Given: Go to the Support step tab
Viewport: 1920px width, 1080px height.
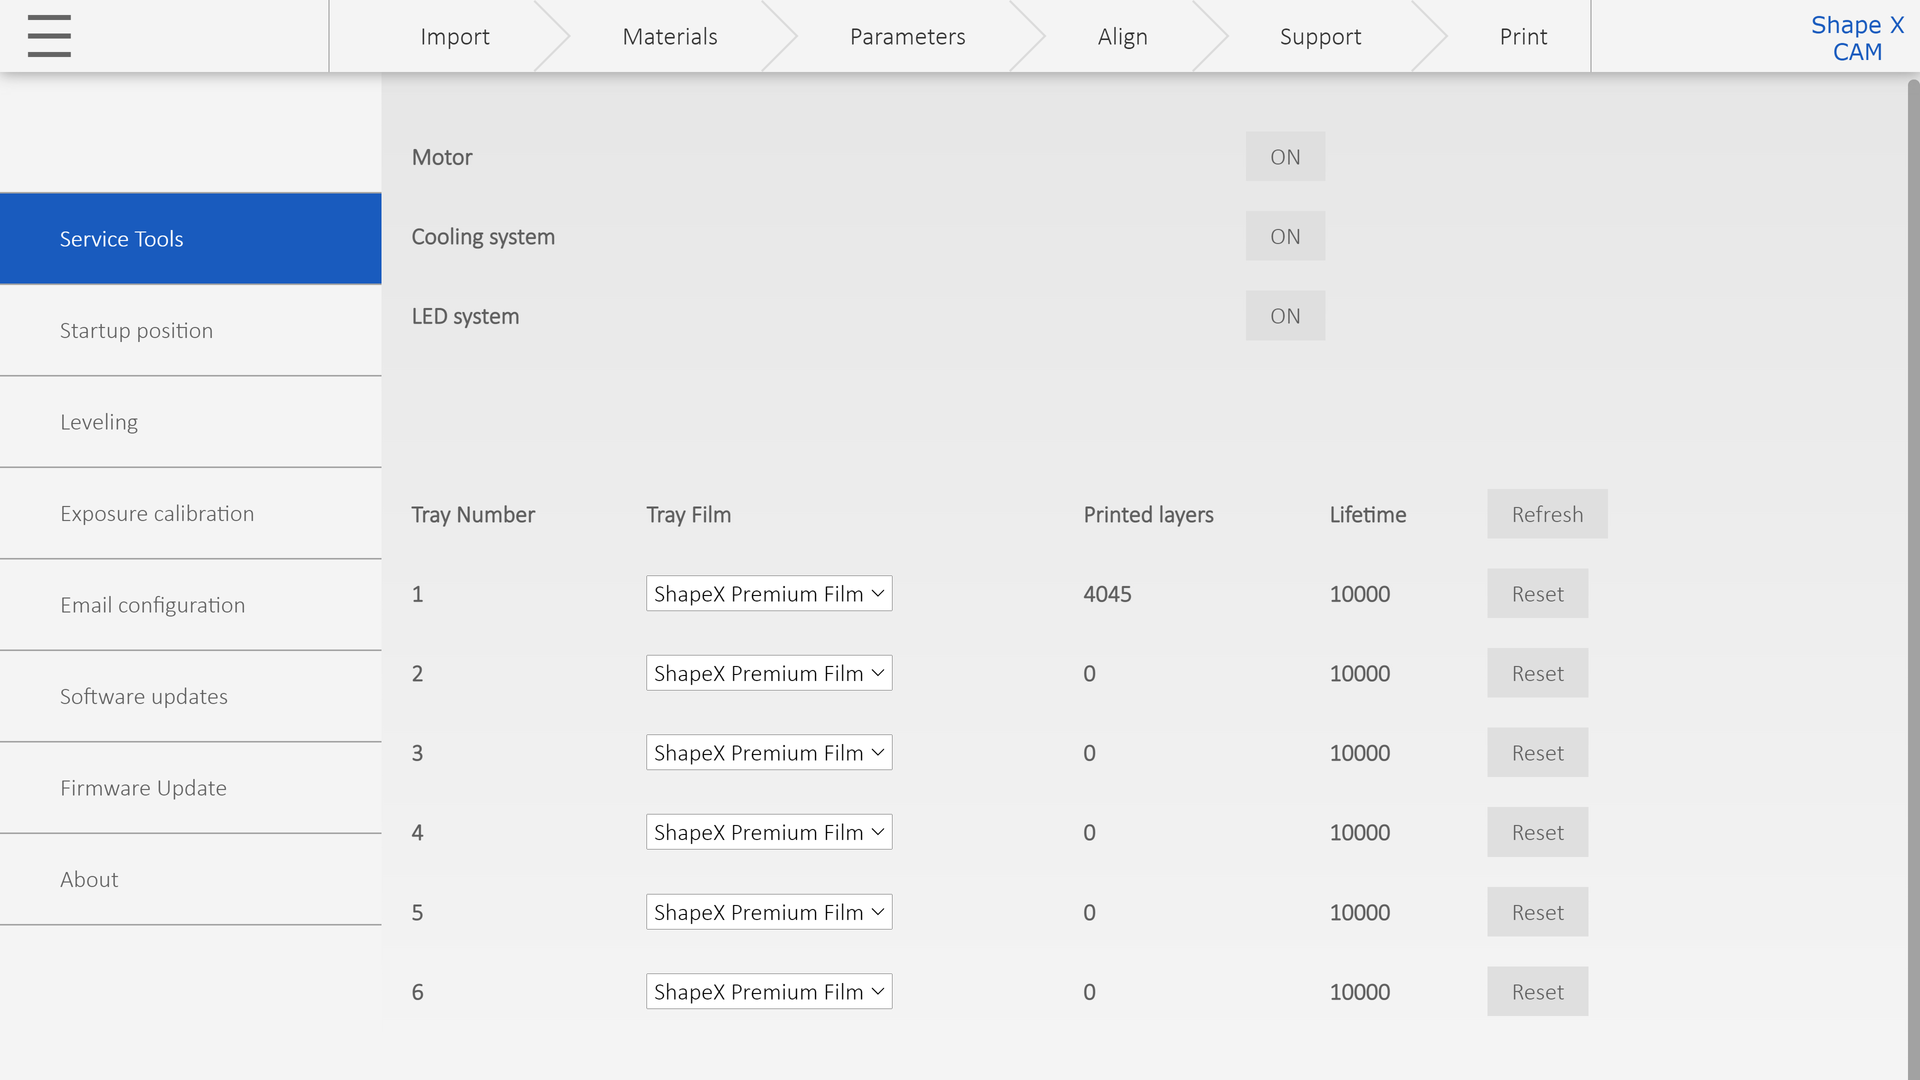Looking at the screenshot, I should click(x=1320, y=37).
